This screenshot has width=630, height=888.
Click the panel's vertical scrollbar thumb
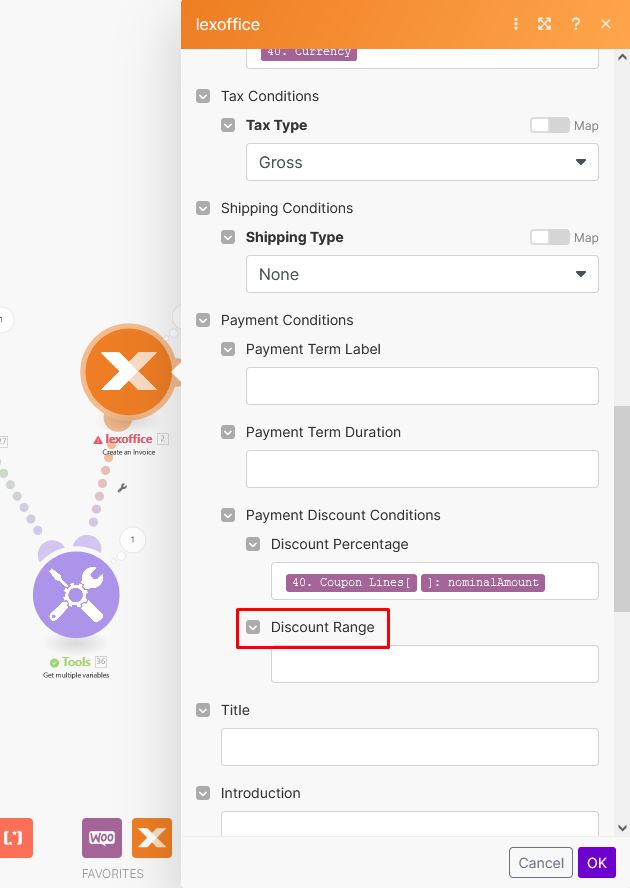point(622,509)
